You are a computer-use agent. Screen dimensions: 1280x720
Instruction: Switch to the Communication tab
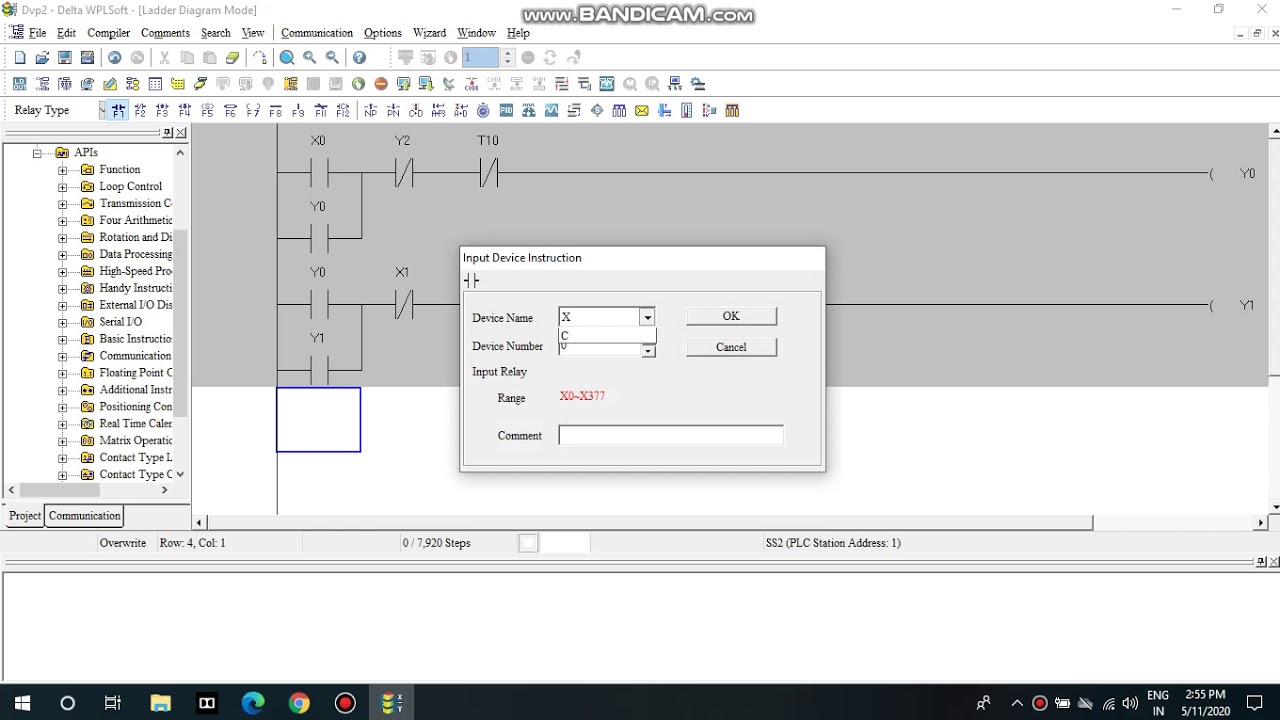(x=85, y=516)
